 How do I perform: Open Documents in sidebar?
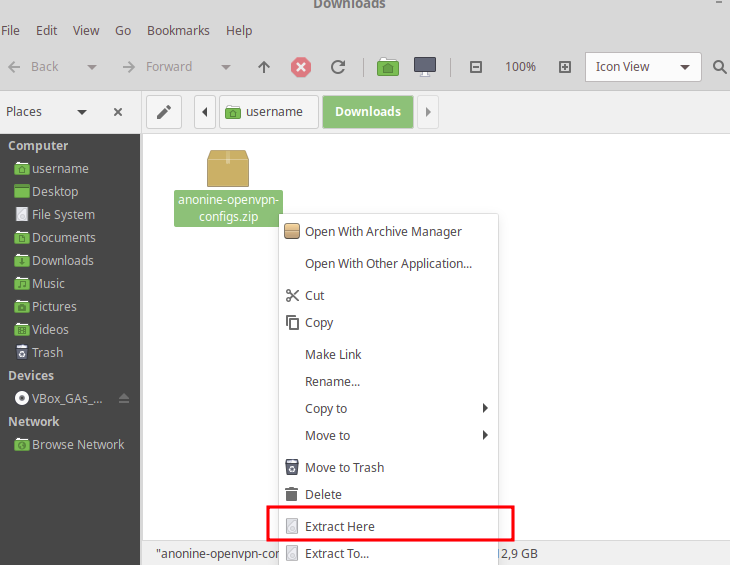[54, 237]
